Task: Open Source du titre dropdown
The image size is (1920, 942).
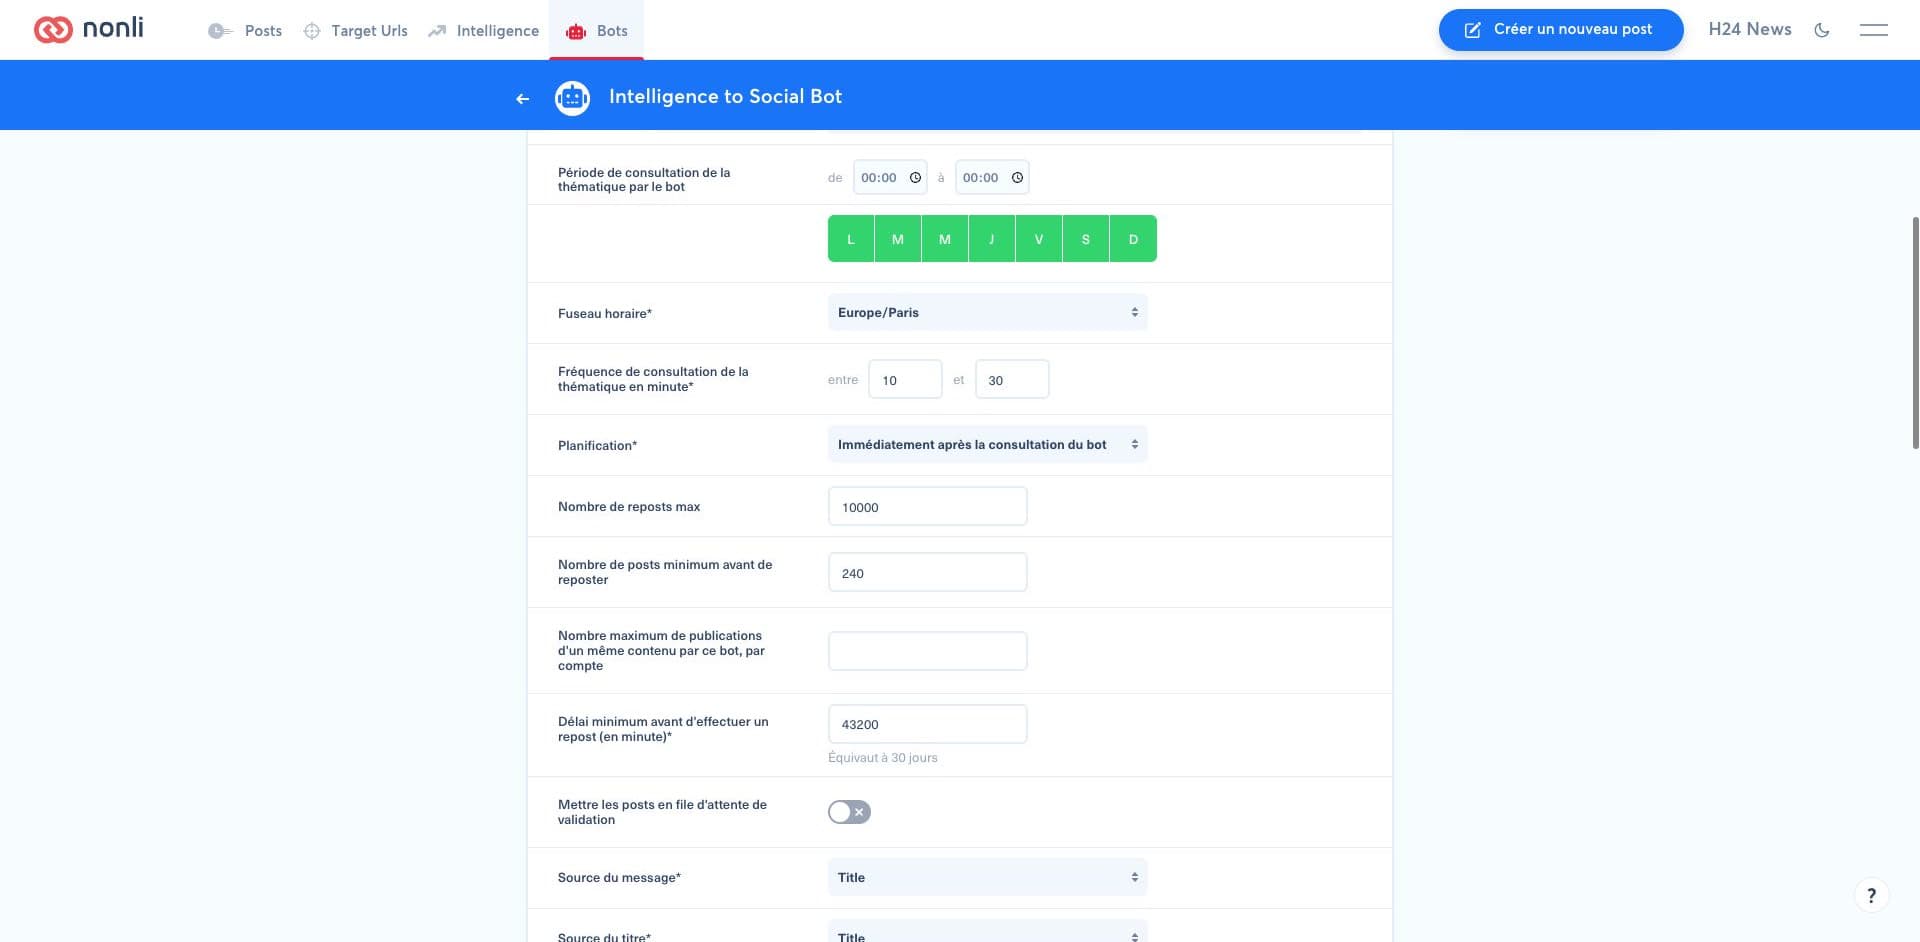Action: point(987,932)
